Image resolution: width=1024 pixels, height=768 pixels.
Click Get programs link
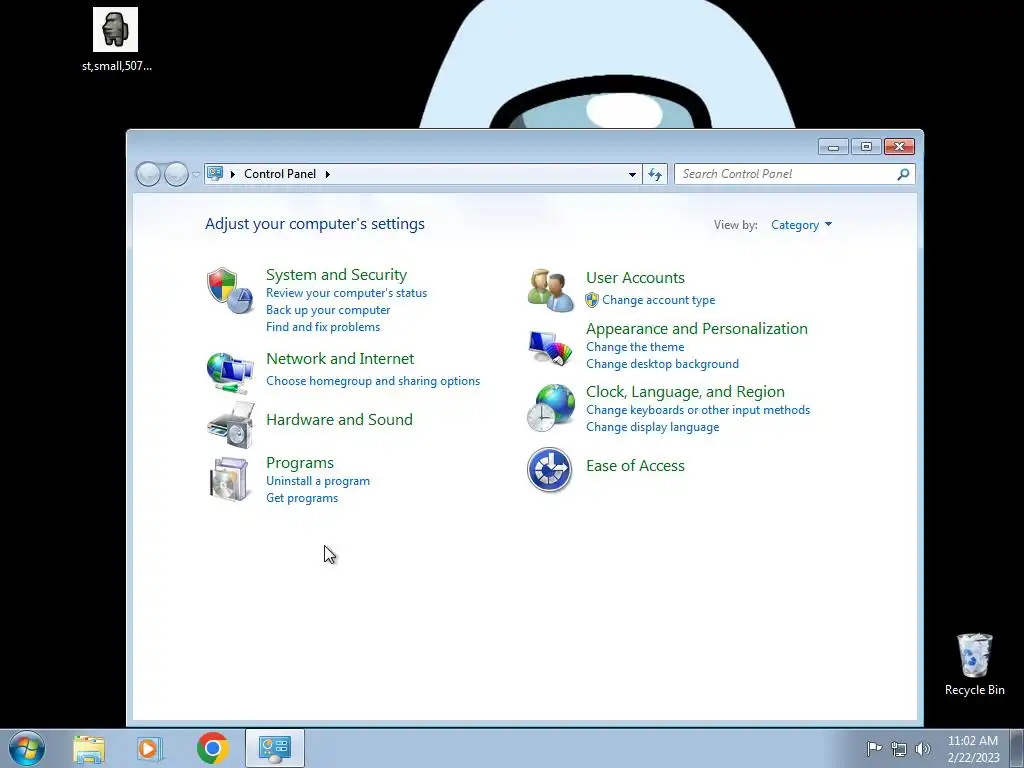(x=302, y=498)
